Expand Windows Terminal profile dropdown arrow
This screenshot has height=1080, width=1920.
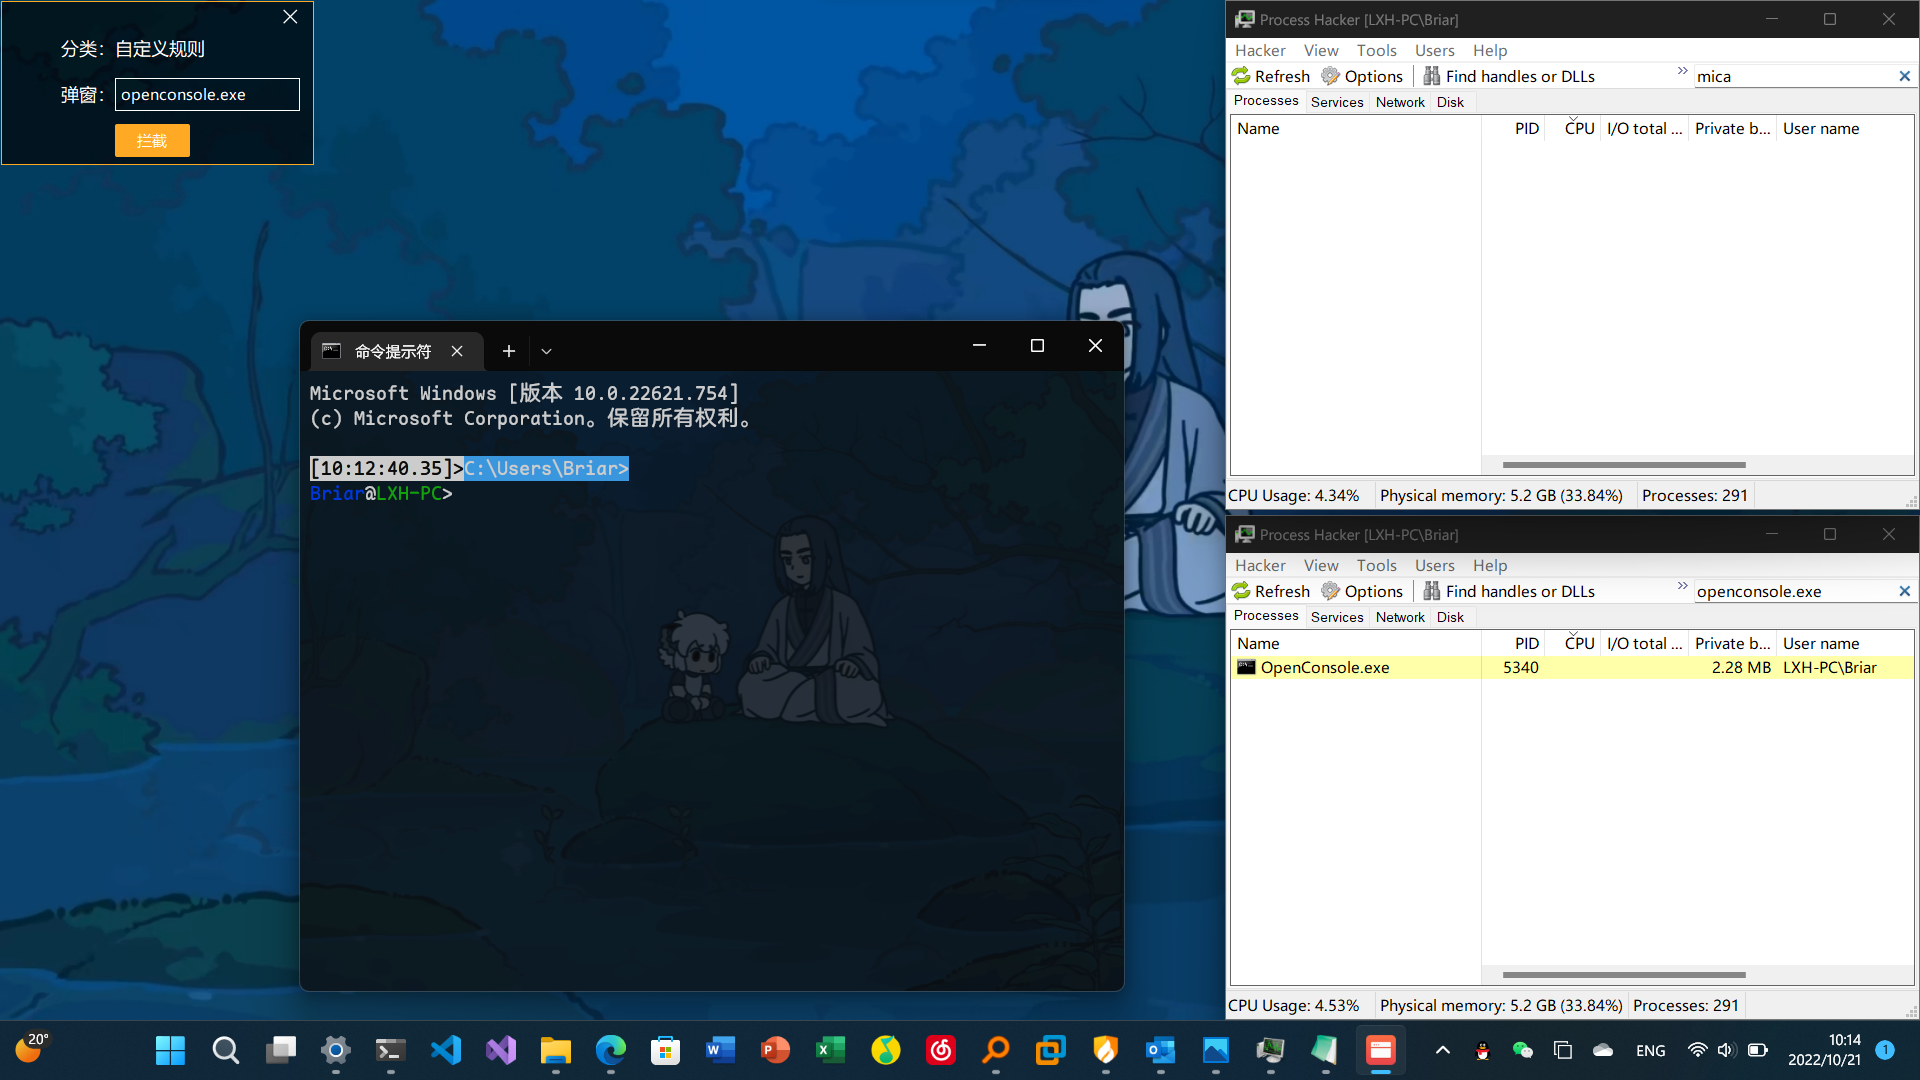coord(546,351)
